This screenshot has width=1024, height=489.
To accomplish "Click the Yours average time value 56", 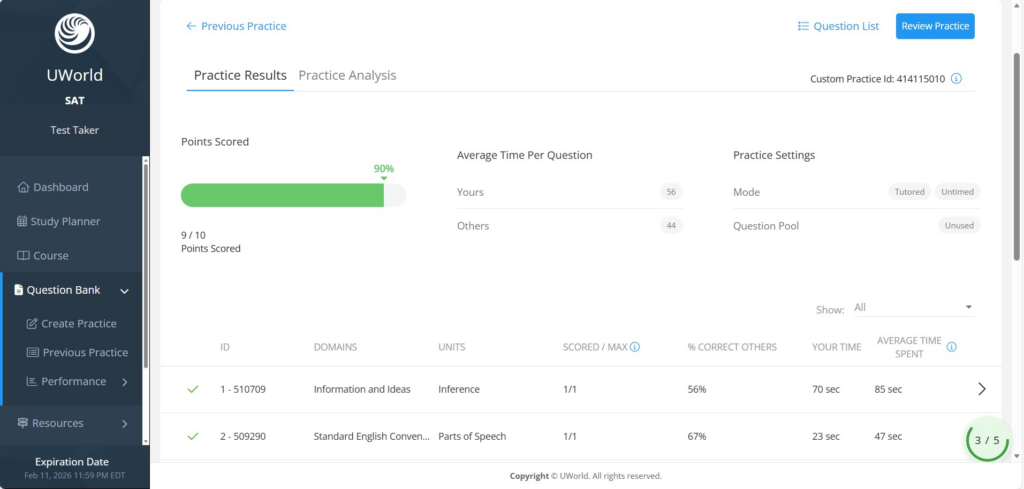I will [671, 192].
